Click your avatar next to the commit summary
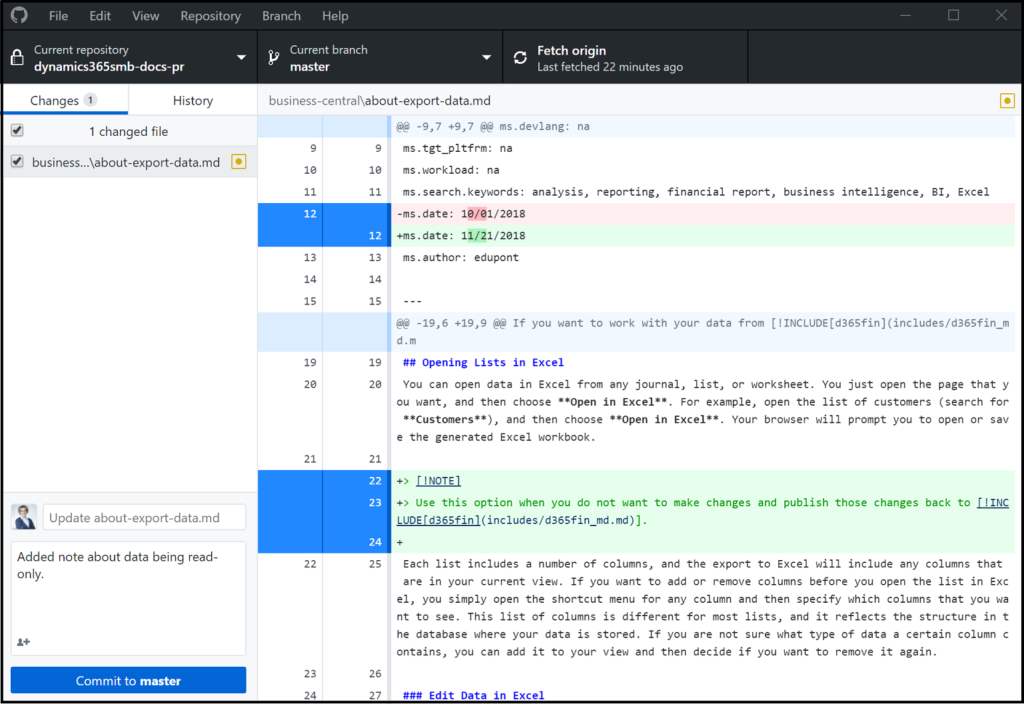 [x=24, y=517]
